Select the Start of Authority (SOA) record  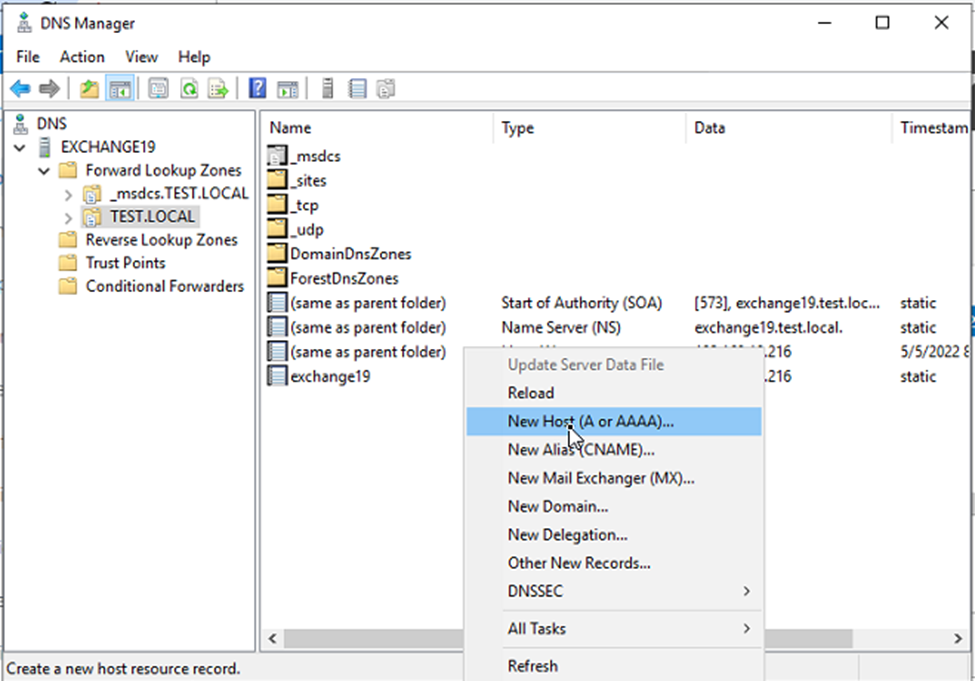pyautogui.click(x=581, y=303)
